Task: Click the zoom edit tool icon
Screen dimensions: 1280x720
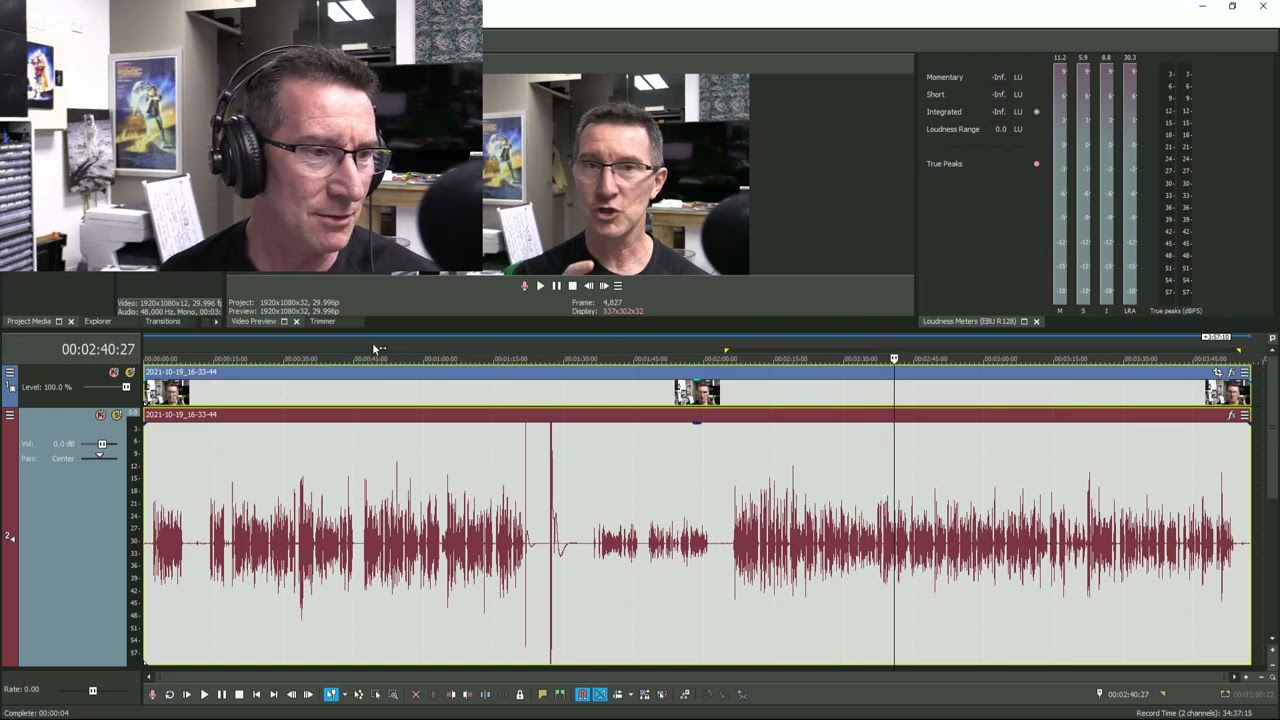Action: 393,694
